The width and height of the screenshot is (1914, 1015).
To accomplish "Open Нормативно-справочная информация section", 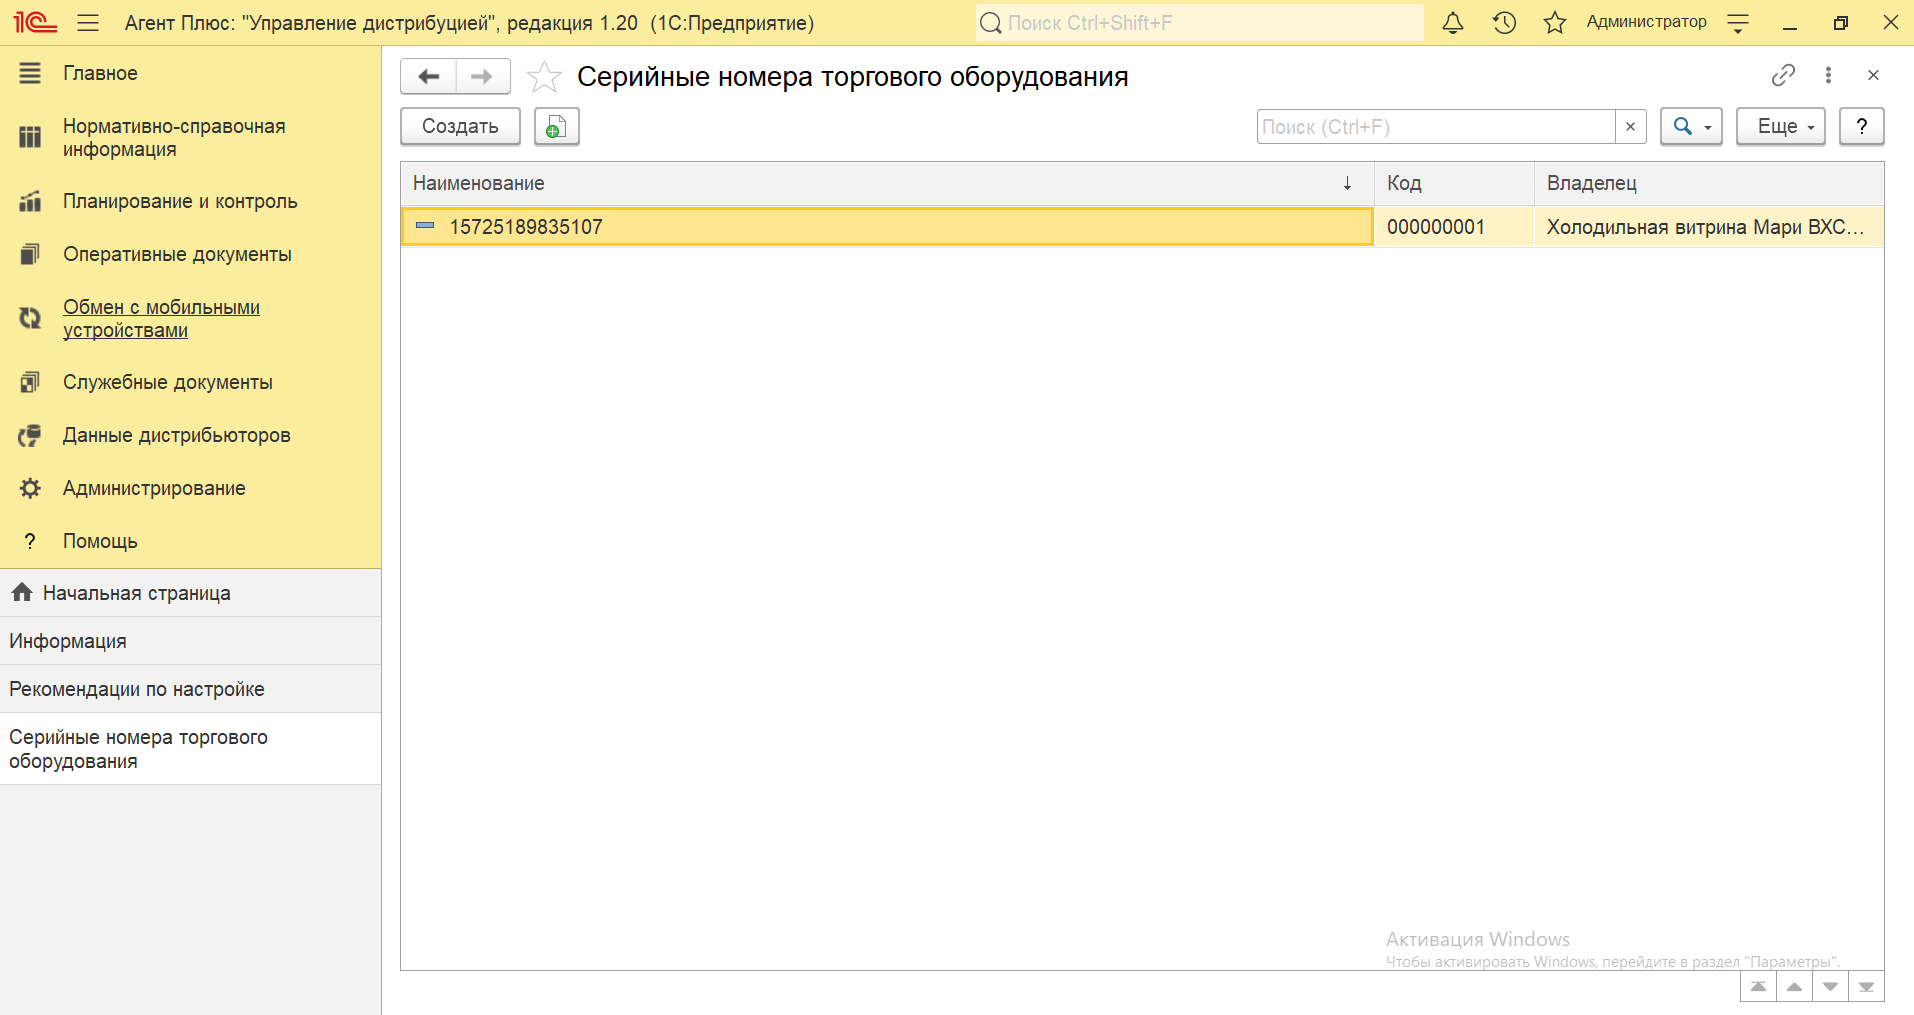I will click(190, 138).
